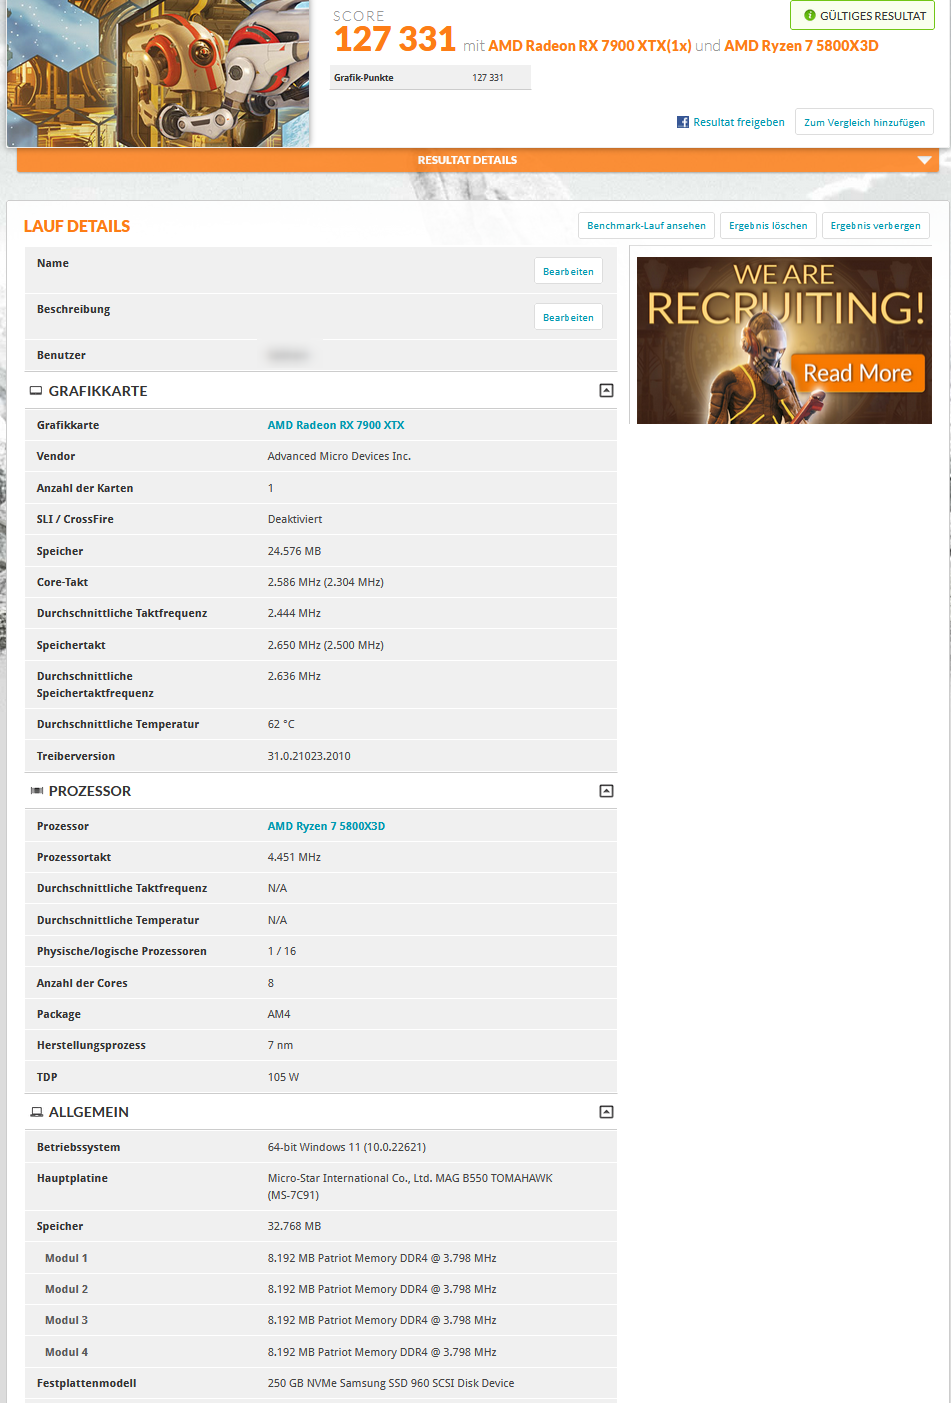Screen dimensions: 951x1403
Task: Click the blurred Benutzer value
Action: [x=288, y=355]
